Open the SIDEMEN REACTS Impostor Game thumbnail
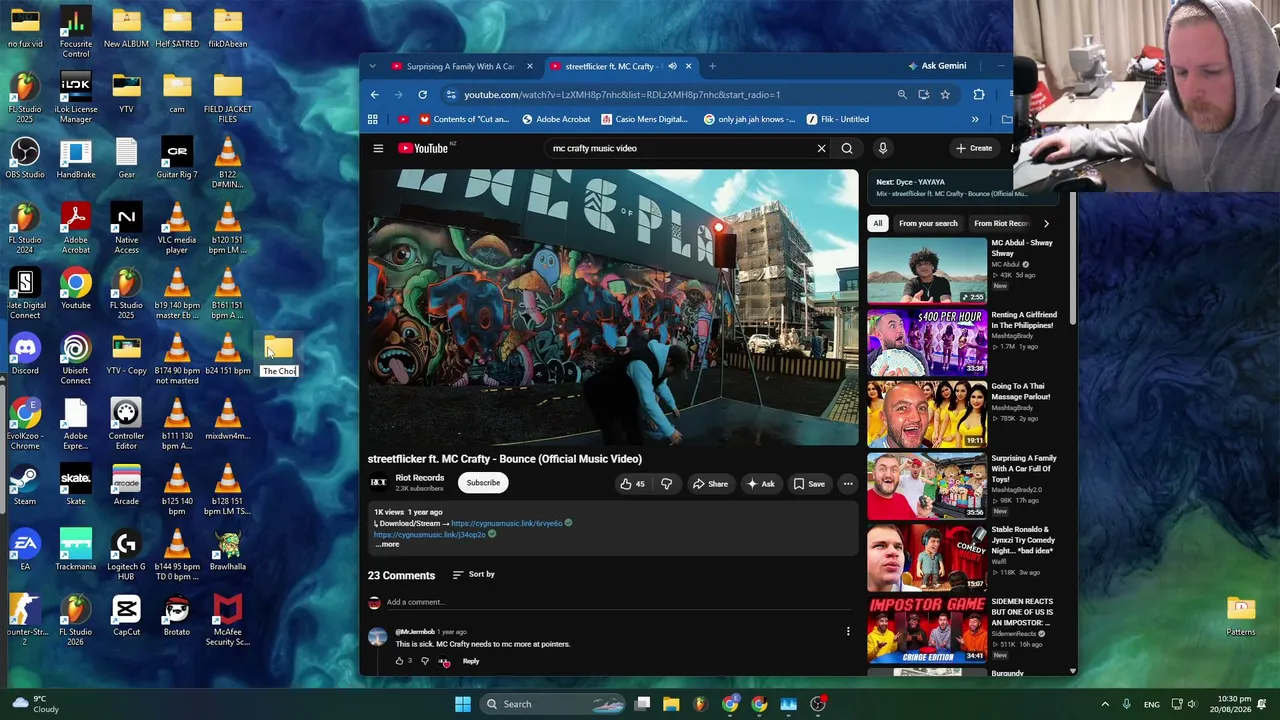Screen dimensions: 1280x720 pyautogui.click(x=927, y=630)
